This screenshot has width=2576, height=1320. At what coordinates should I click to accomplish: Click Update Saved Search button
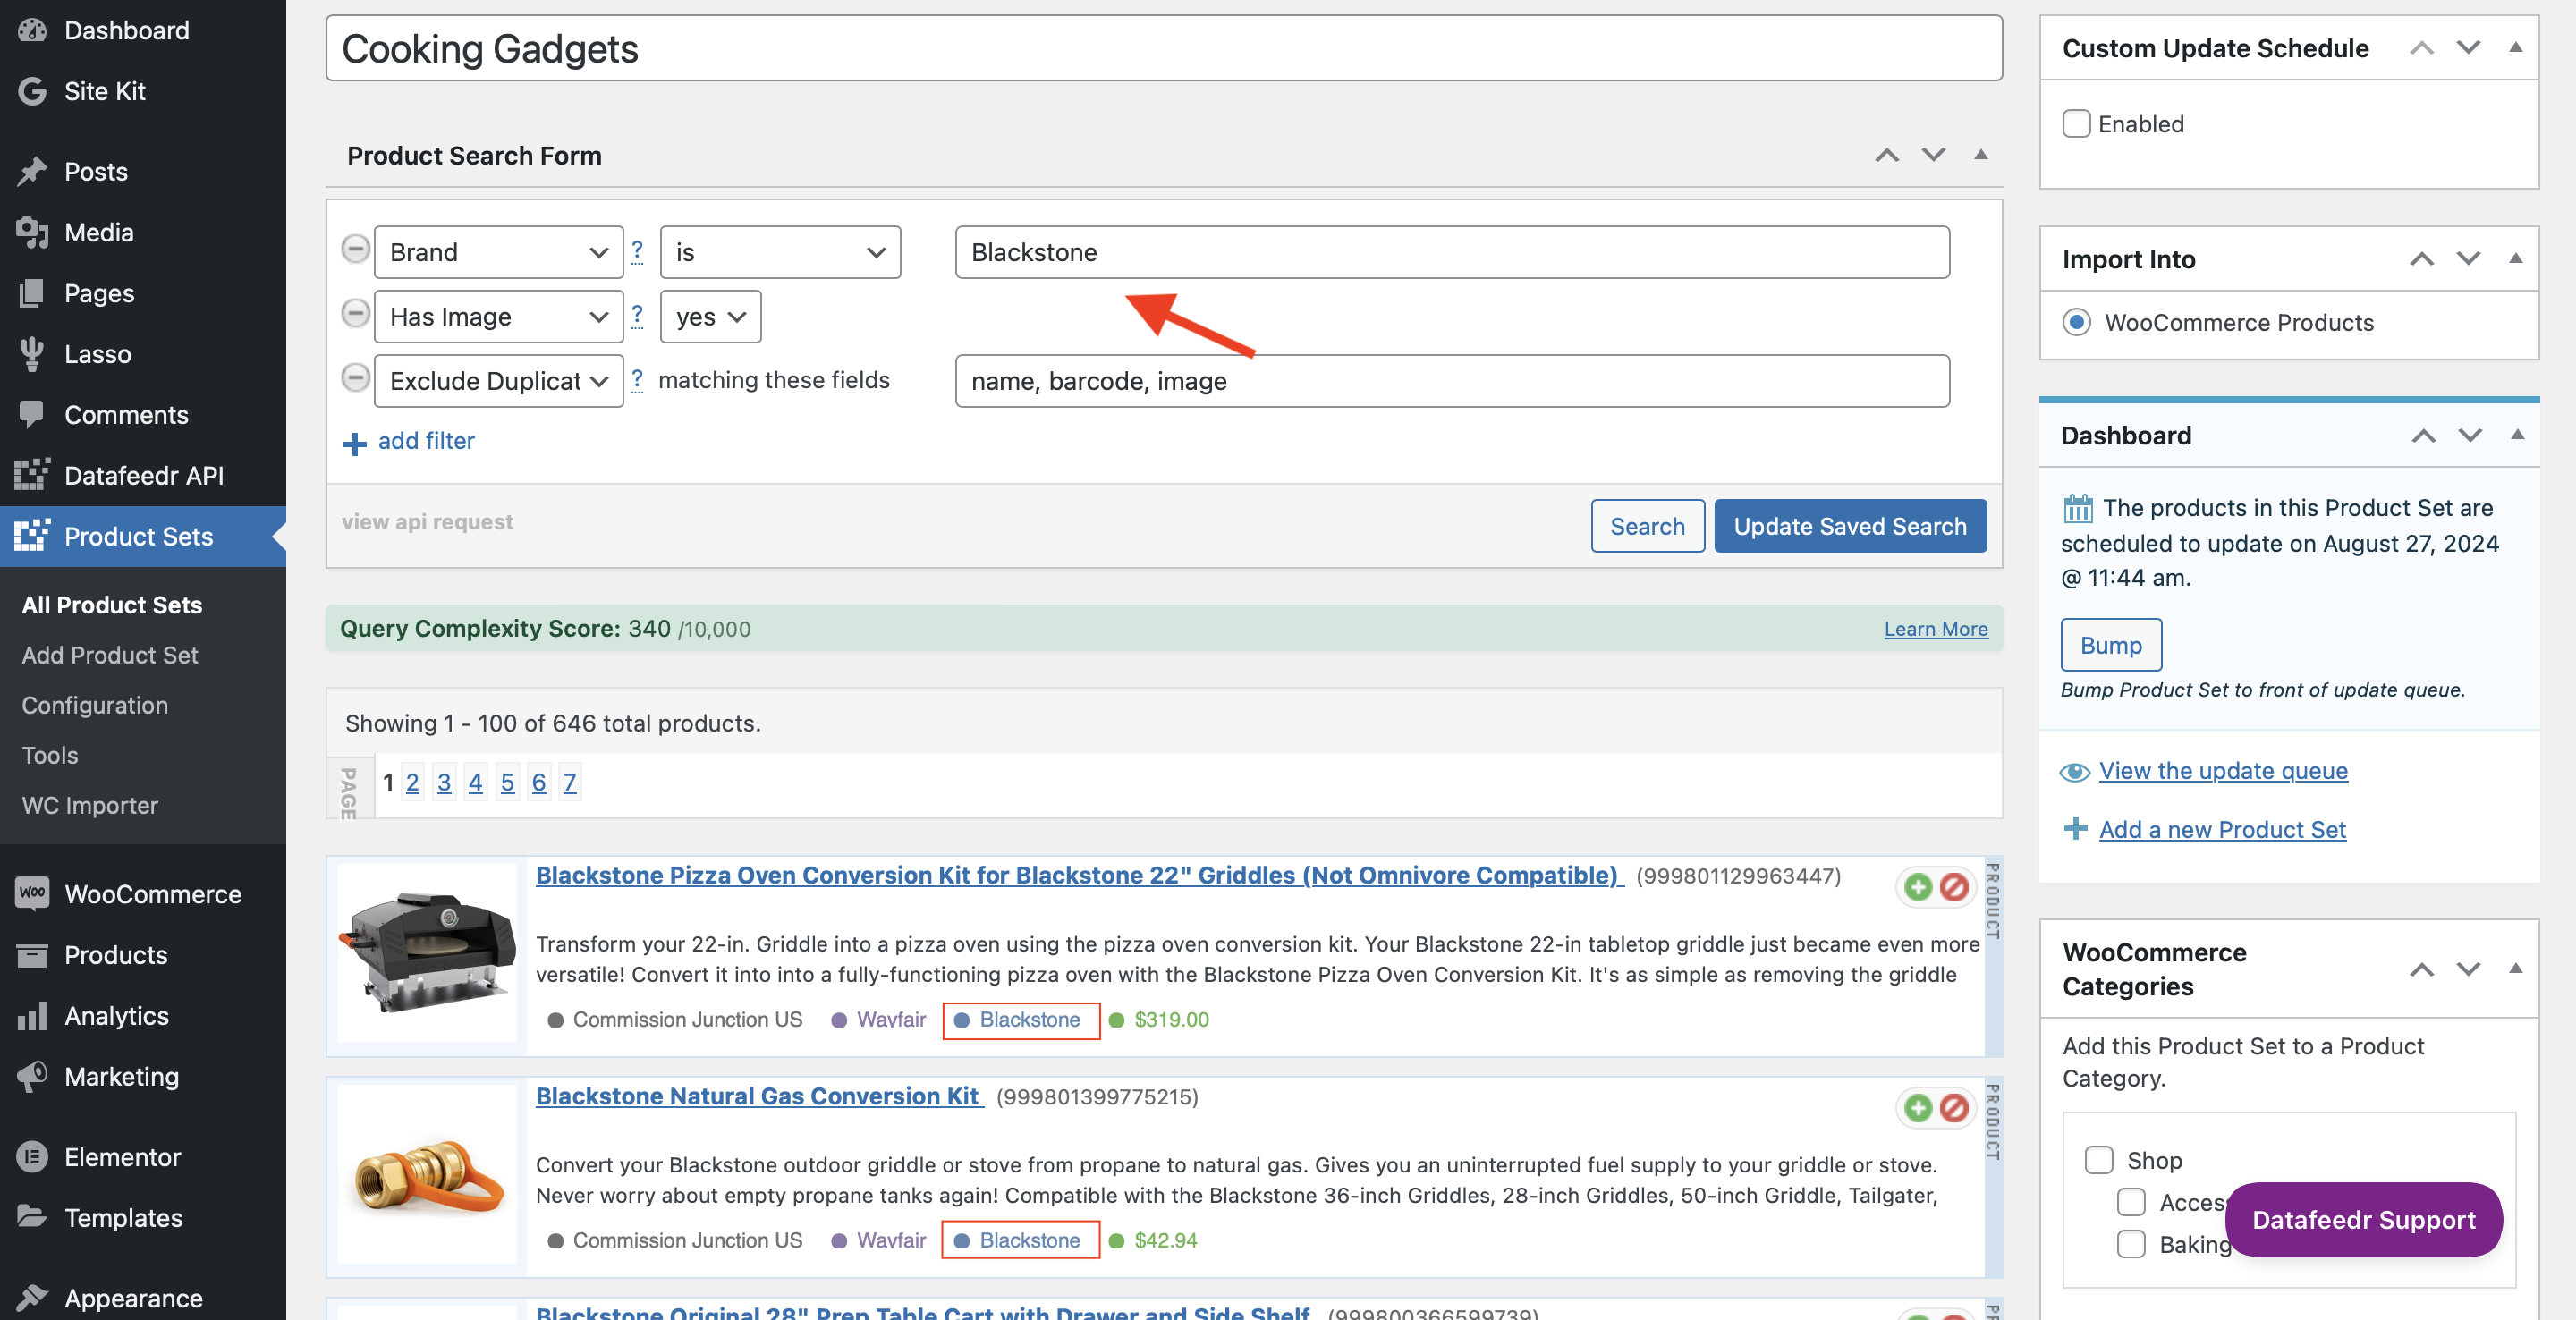(x=1850, y=526)
